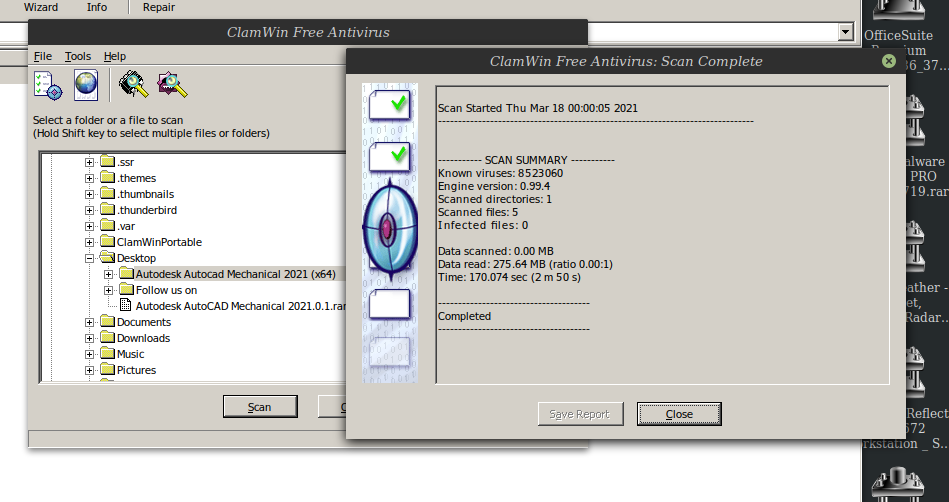Click the ClamWinPortable folder icon
Screen dimensions: 949x502
[x=107, y=242]
